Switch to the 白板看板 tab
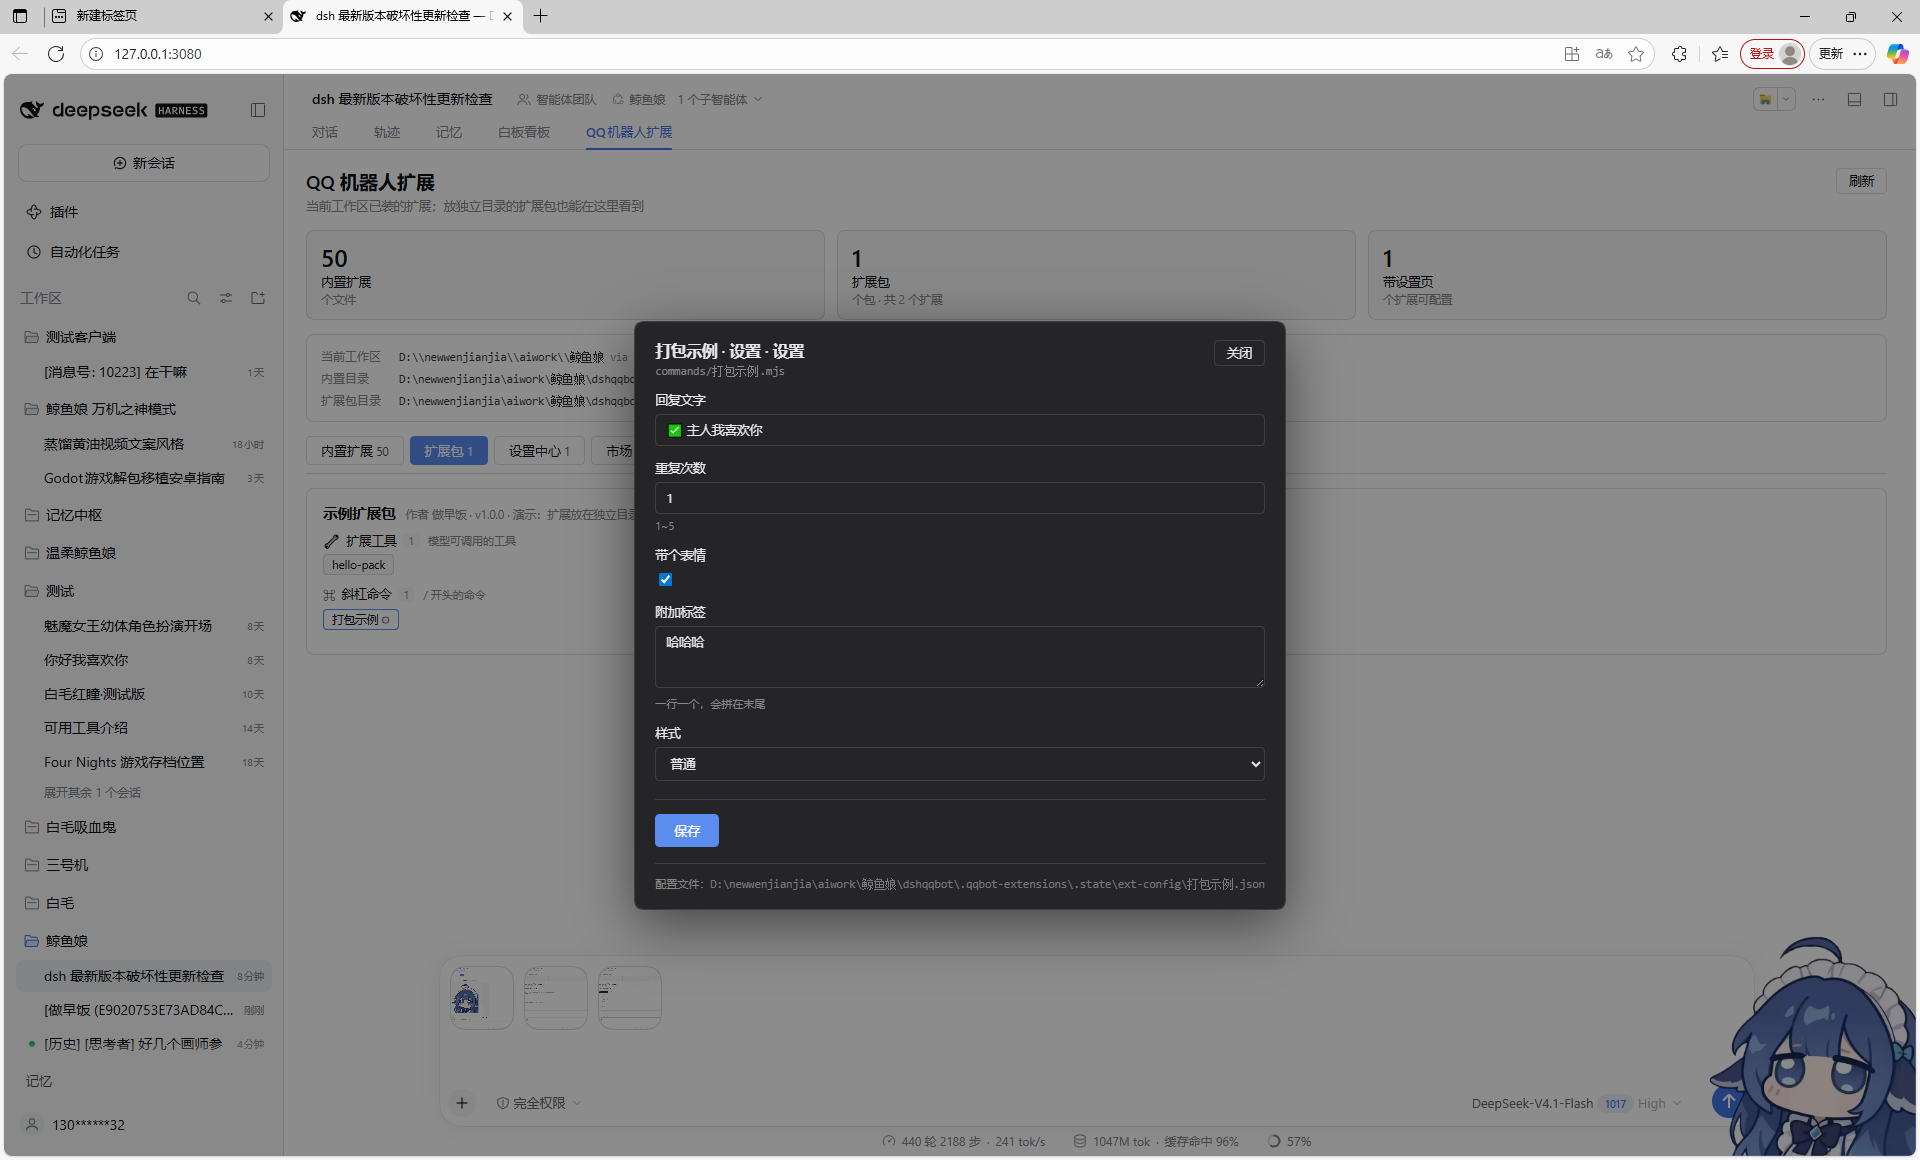Image resolution: width=1920 pixels, height=1160 pixels. pyautogui.click(x=524, y=132)
